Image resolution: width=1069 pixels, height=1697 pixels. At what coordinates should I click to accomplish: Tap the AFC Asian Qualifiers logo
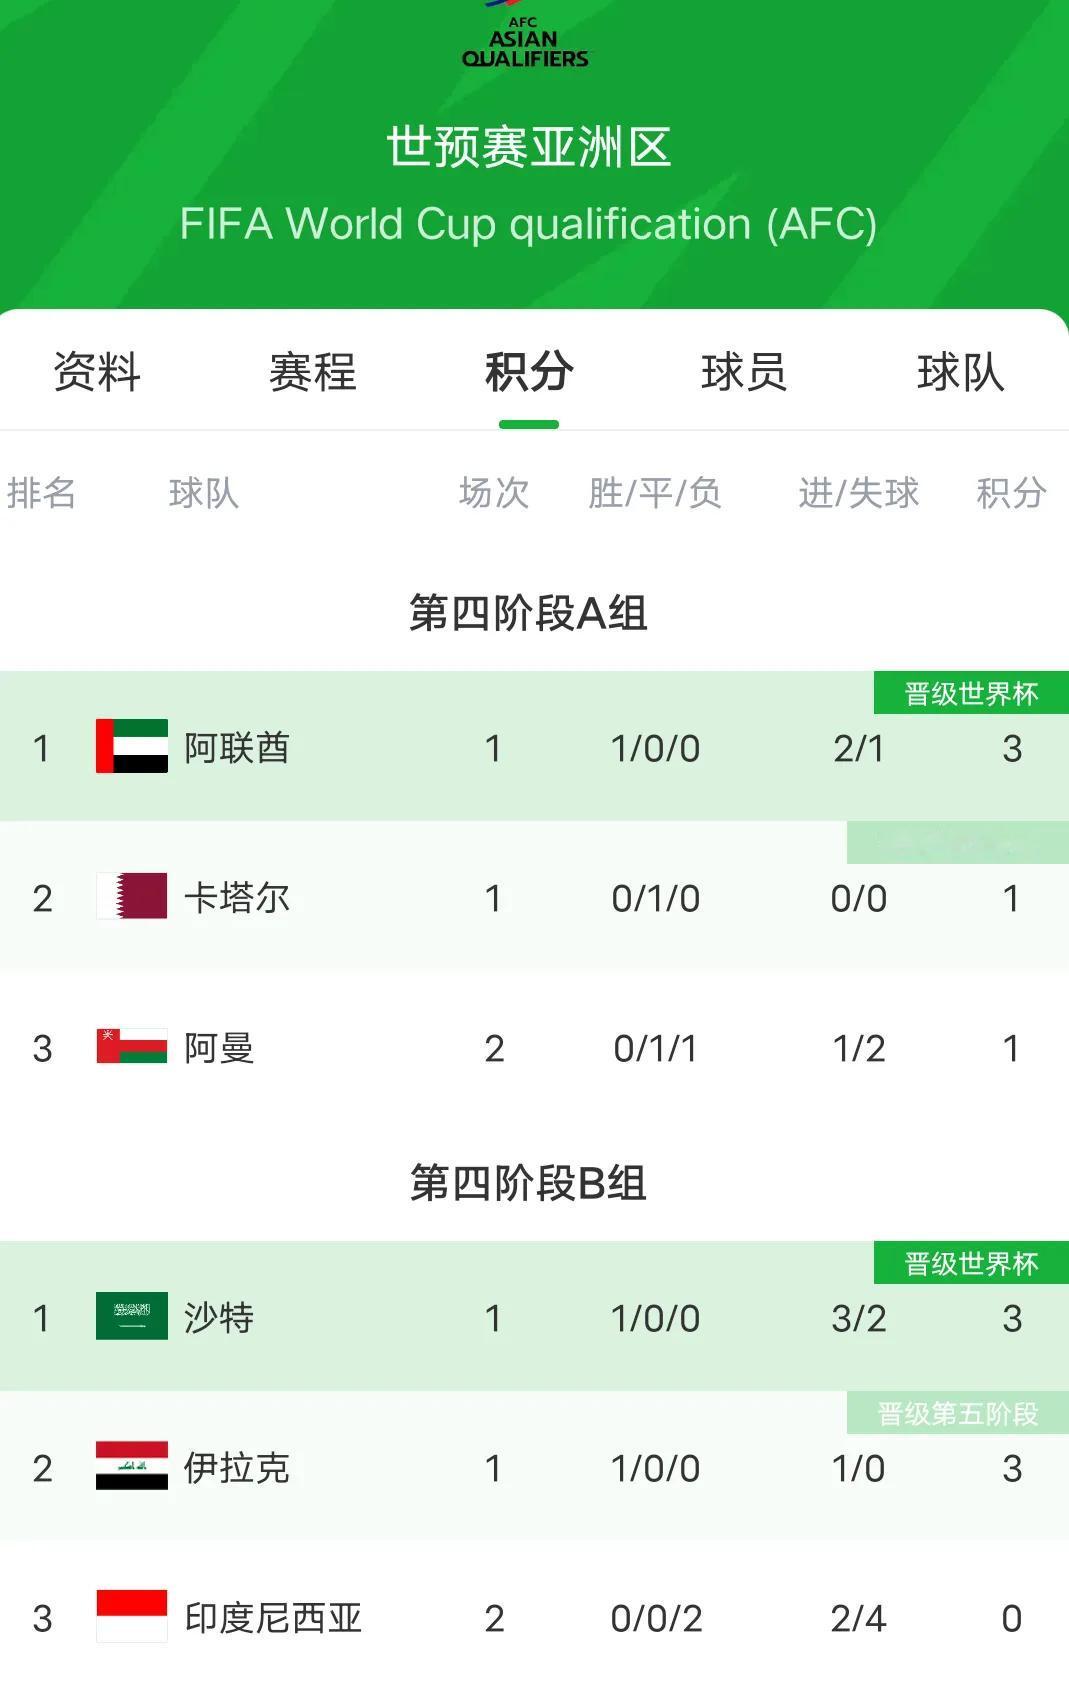coord(525,38)
